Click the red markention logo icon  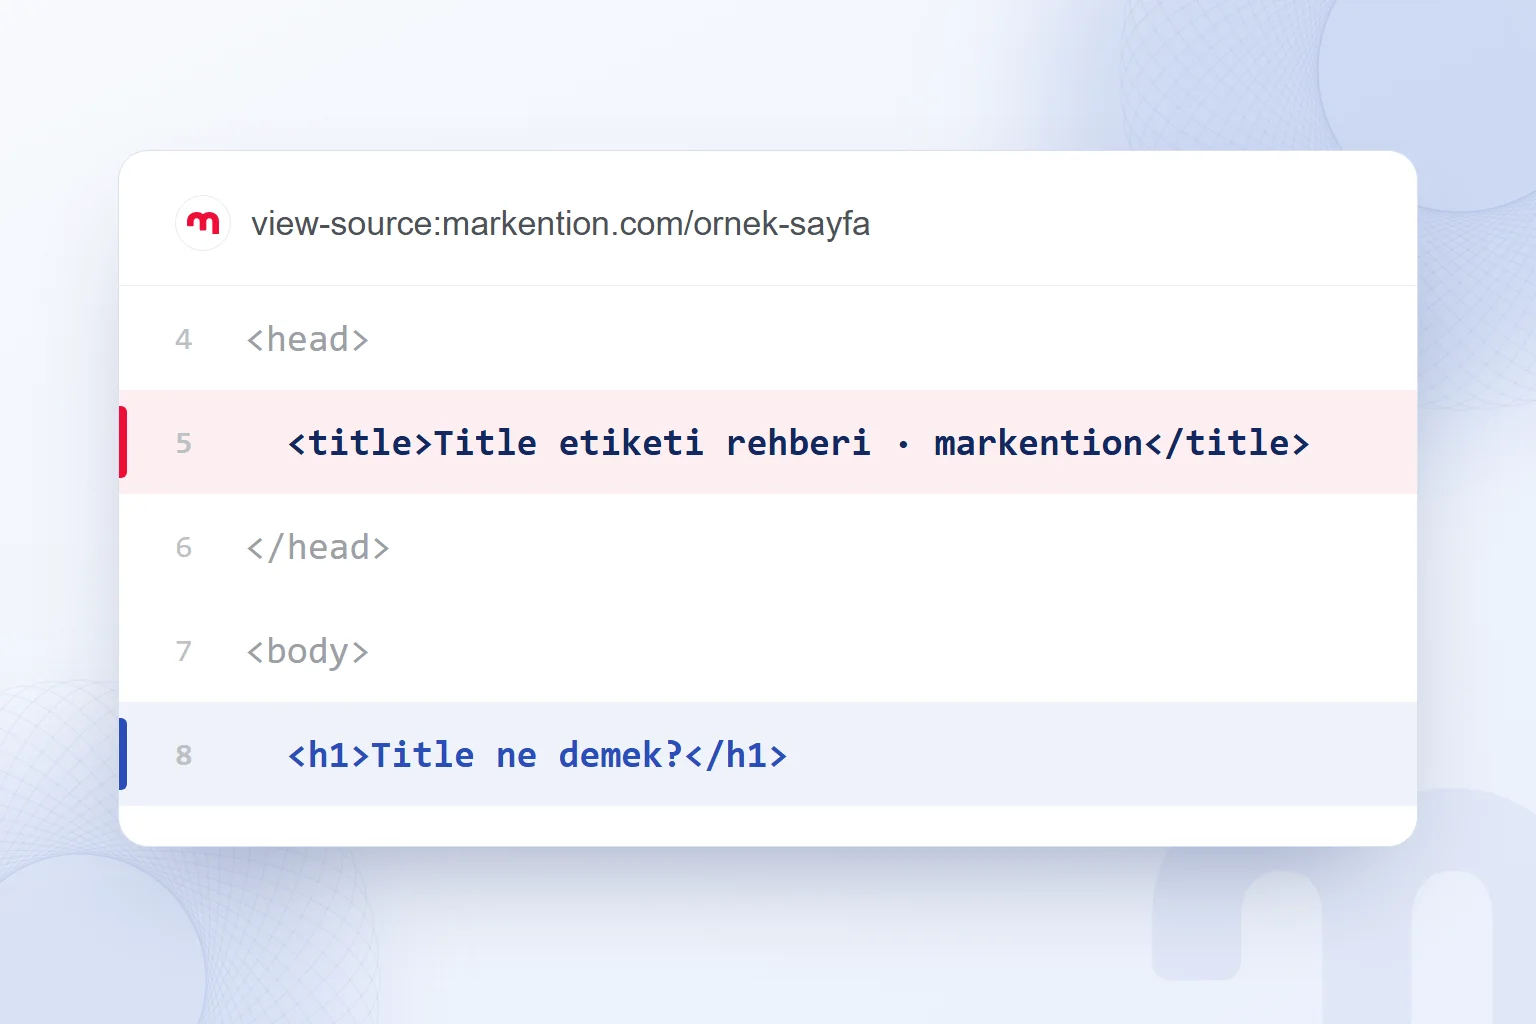coord(203,223)
